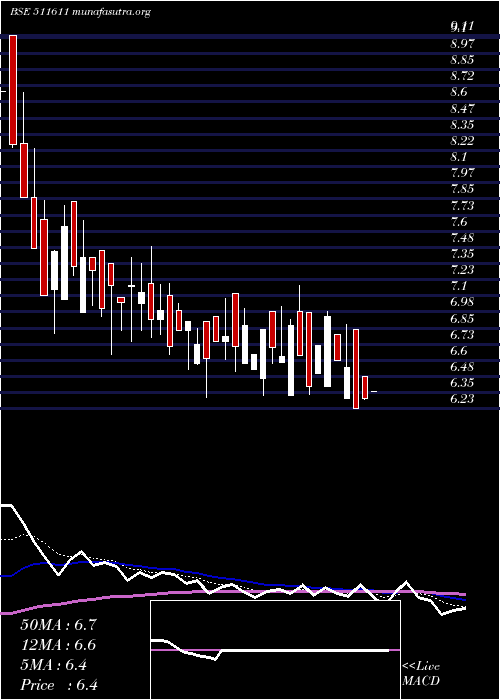Screen dimensions: 500x700
Task: Select the 8.1 price axis label
Action: 459,157
